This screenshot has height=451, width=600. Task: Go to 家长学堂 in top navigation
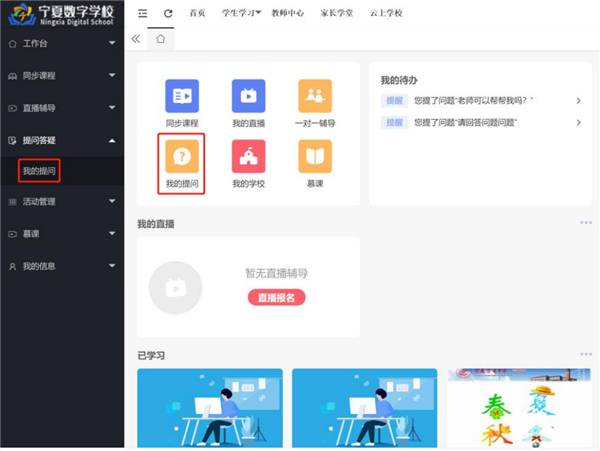(337, 13)
